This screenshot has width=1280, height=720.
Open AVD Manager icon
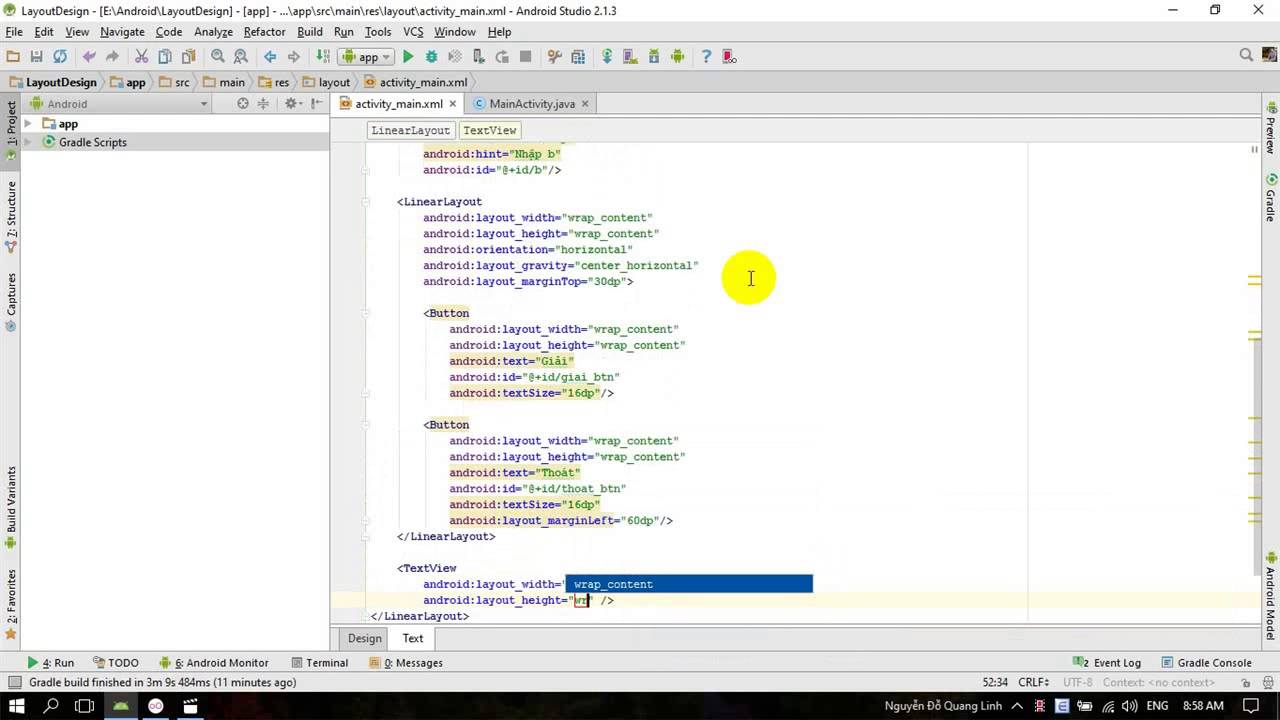(630, 57)
